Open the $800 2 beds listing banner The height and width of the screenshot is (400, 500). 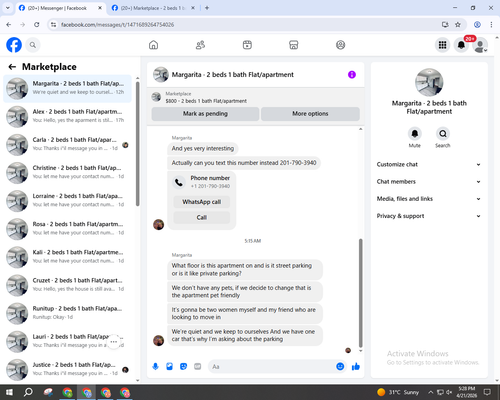(x=255, y=97)
